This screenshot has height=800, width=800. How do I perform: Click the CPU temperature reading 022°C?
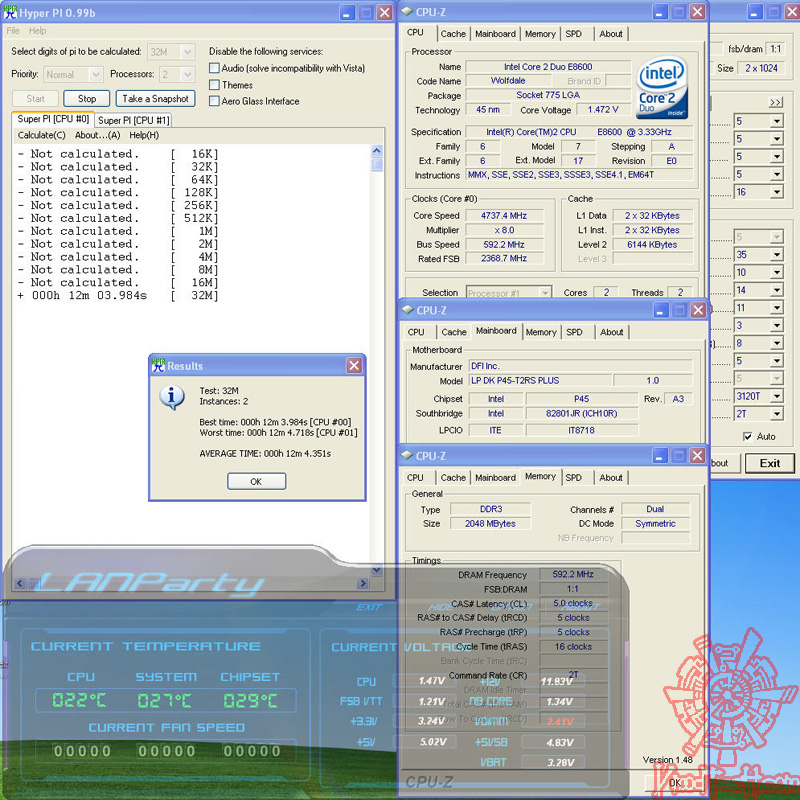(x=79, y=700)
